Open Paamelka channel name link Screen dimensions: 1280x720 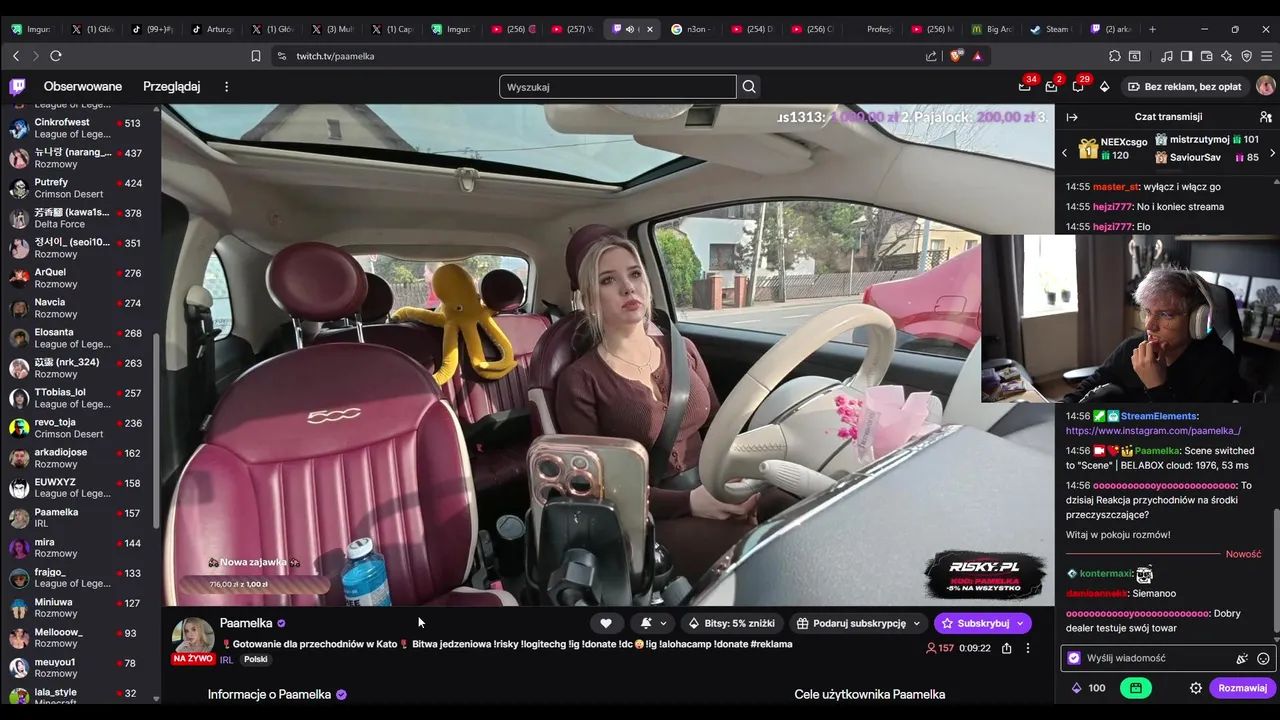(x=246, y=623)
